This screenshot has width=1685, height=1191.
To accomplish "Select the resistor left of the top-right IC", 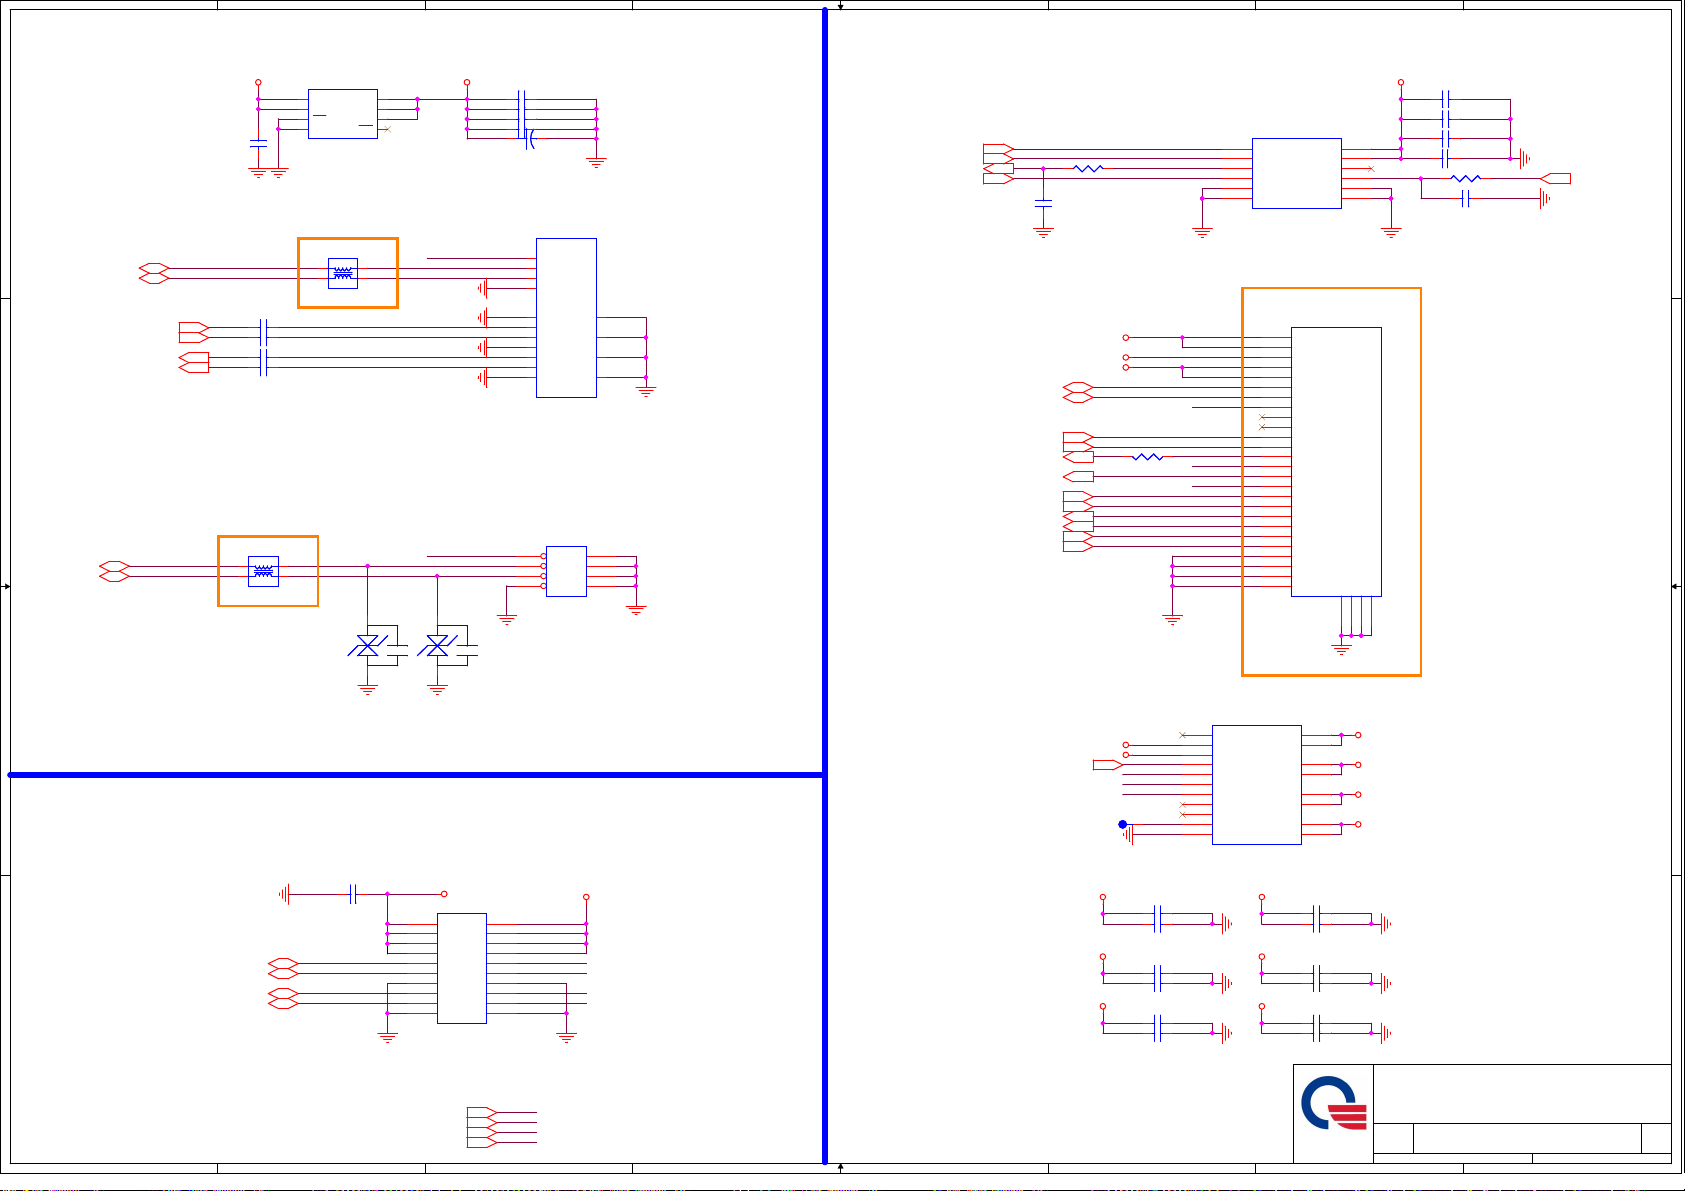I will point(1087,169).
